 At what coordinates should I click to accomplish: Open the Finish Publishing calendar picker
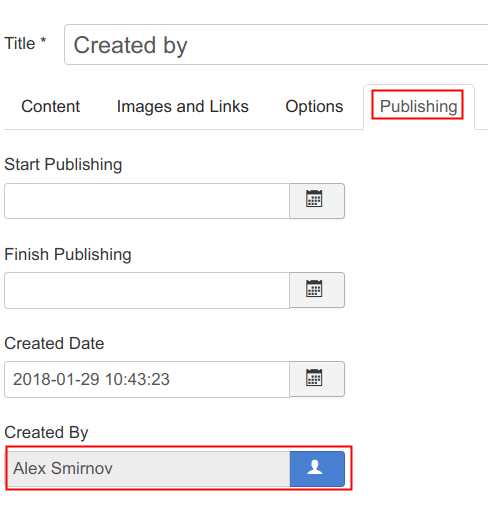(x=317, y=290)
